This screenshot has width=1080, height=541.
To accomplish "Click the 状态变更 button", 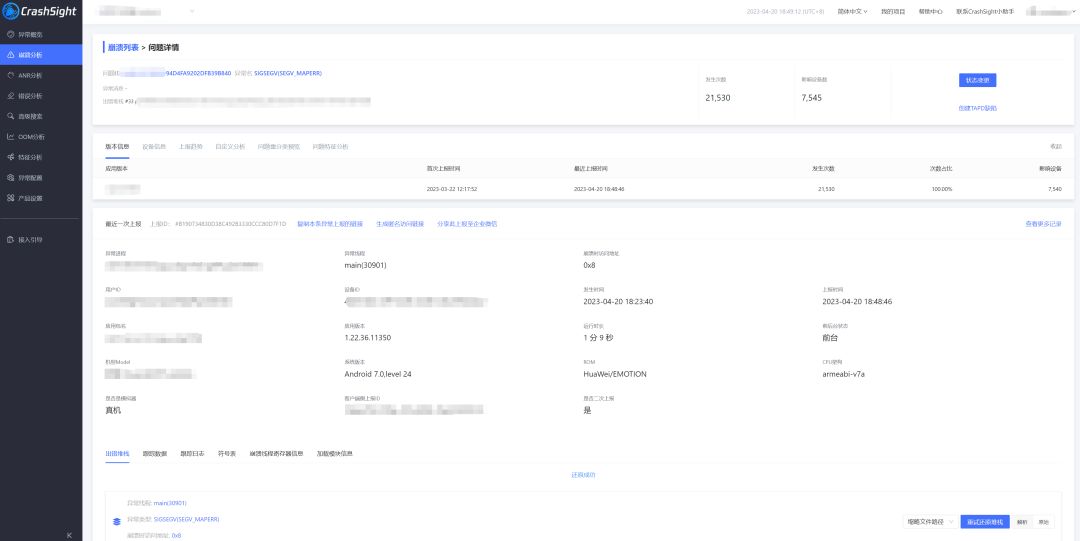I will click(x=977, y=80).
